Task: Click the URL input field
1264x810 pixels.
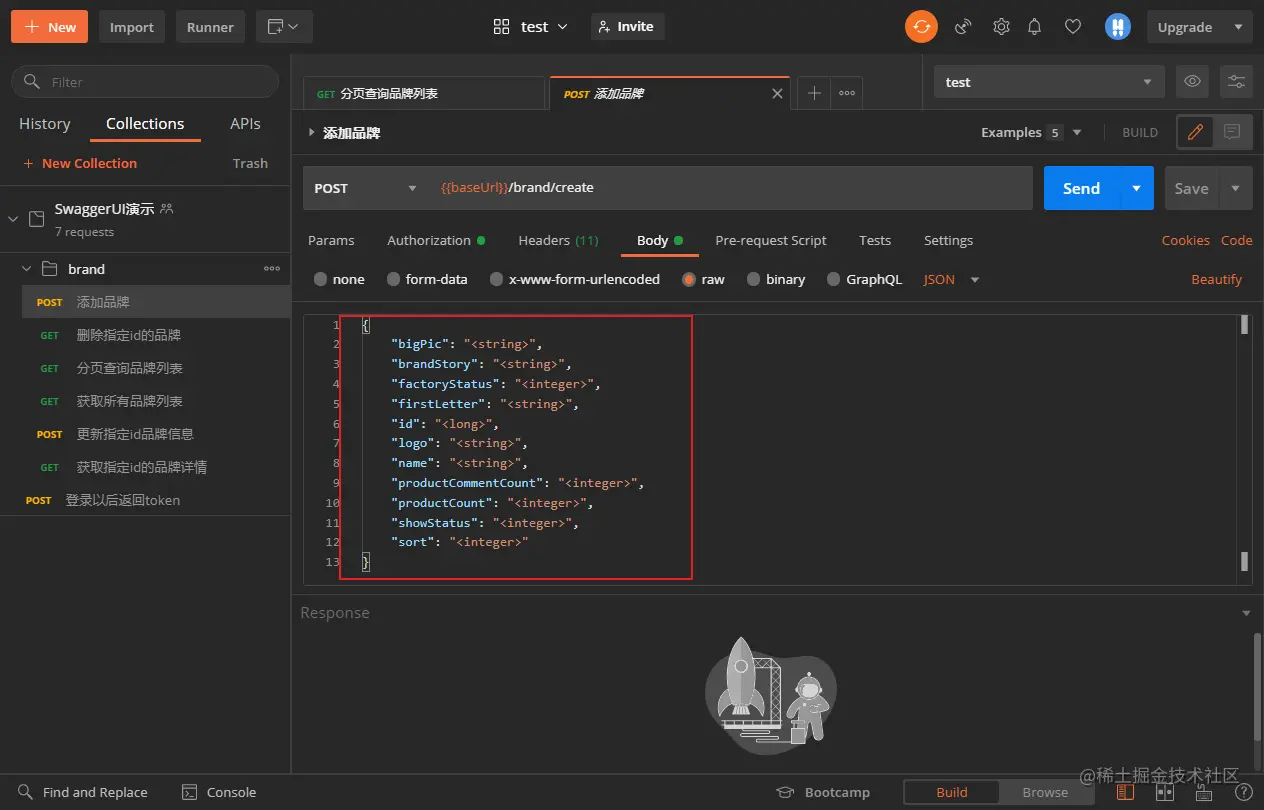Action: click(730, 188)
